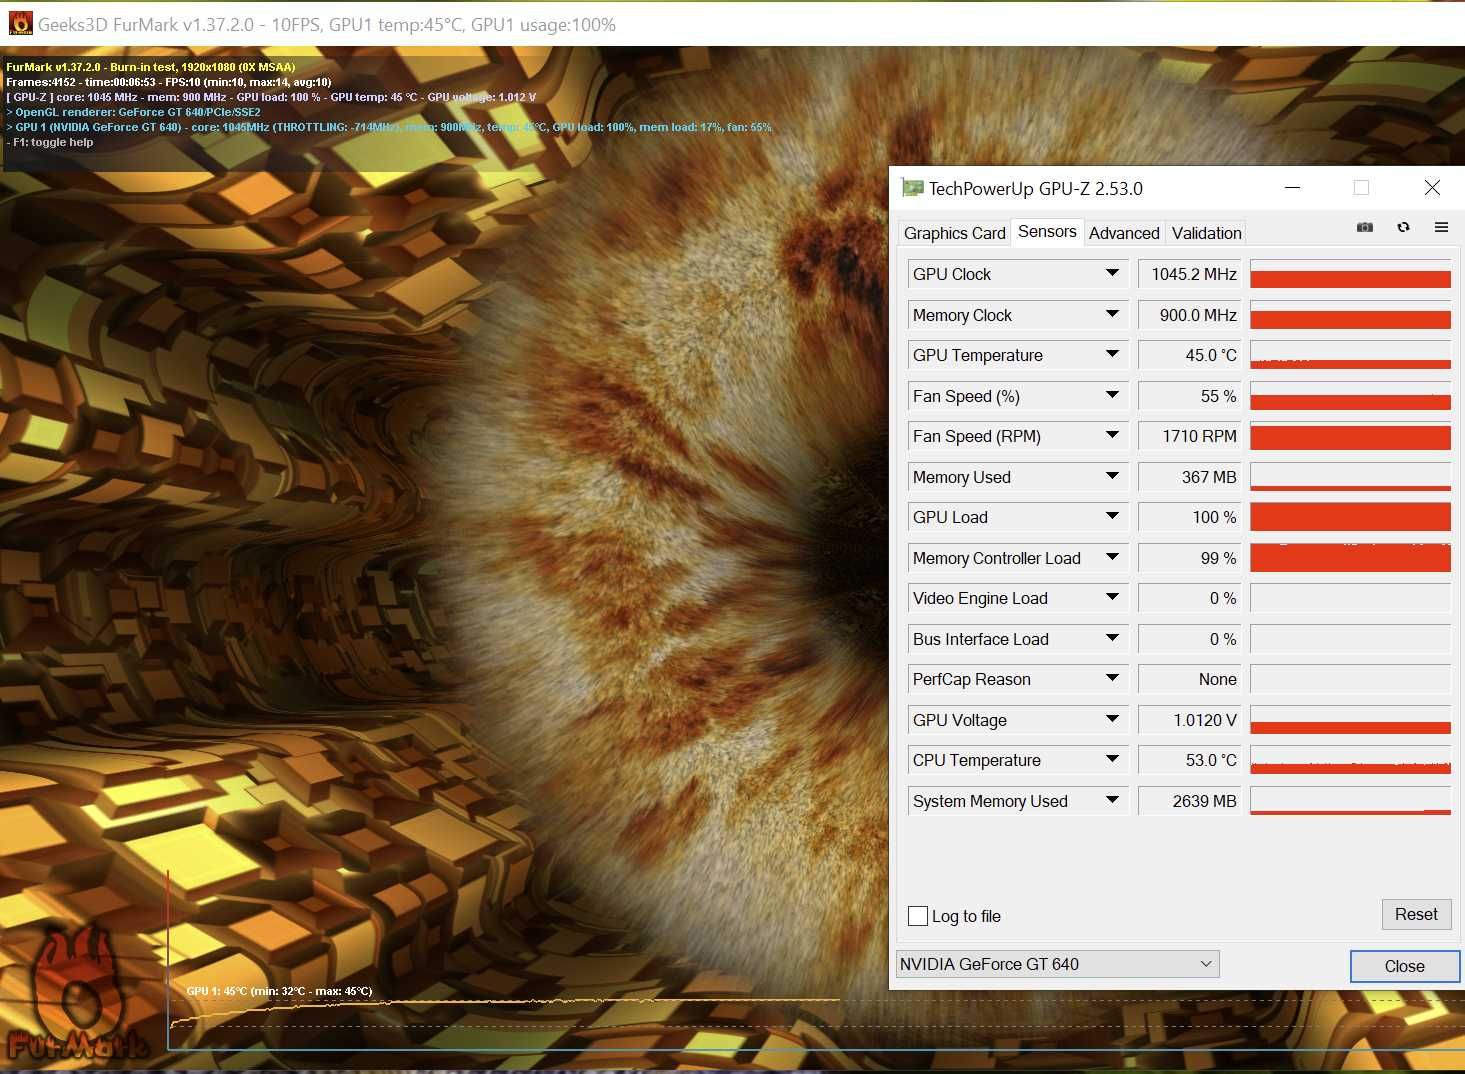Click the TechPowerUp GPU-Z 2.53.0 title text
This screenshot has height=1074, width=1465.
tap(1035, 188)
